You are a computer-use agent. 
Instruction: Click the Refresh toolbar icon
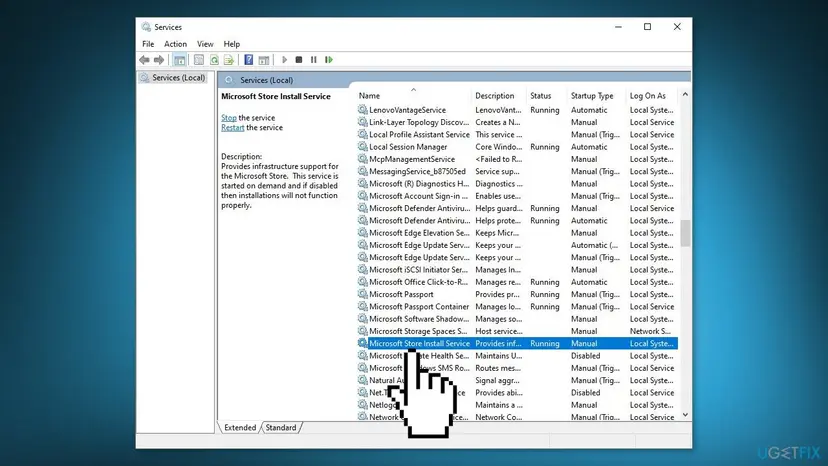[x=214, y=60]
